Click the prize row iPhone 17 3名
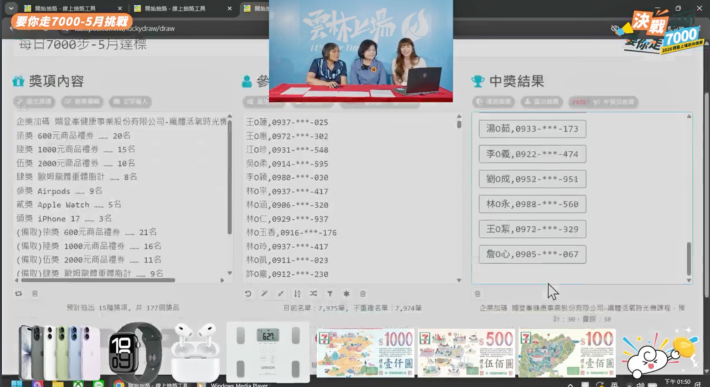The height and width of the screenshot is (387, 710). point(64,219)
